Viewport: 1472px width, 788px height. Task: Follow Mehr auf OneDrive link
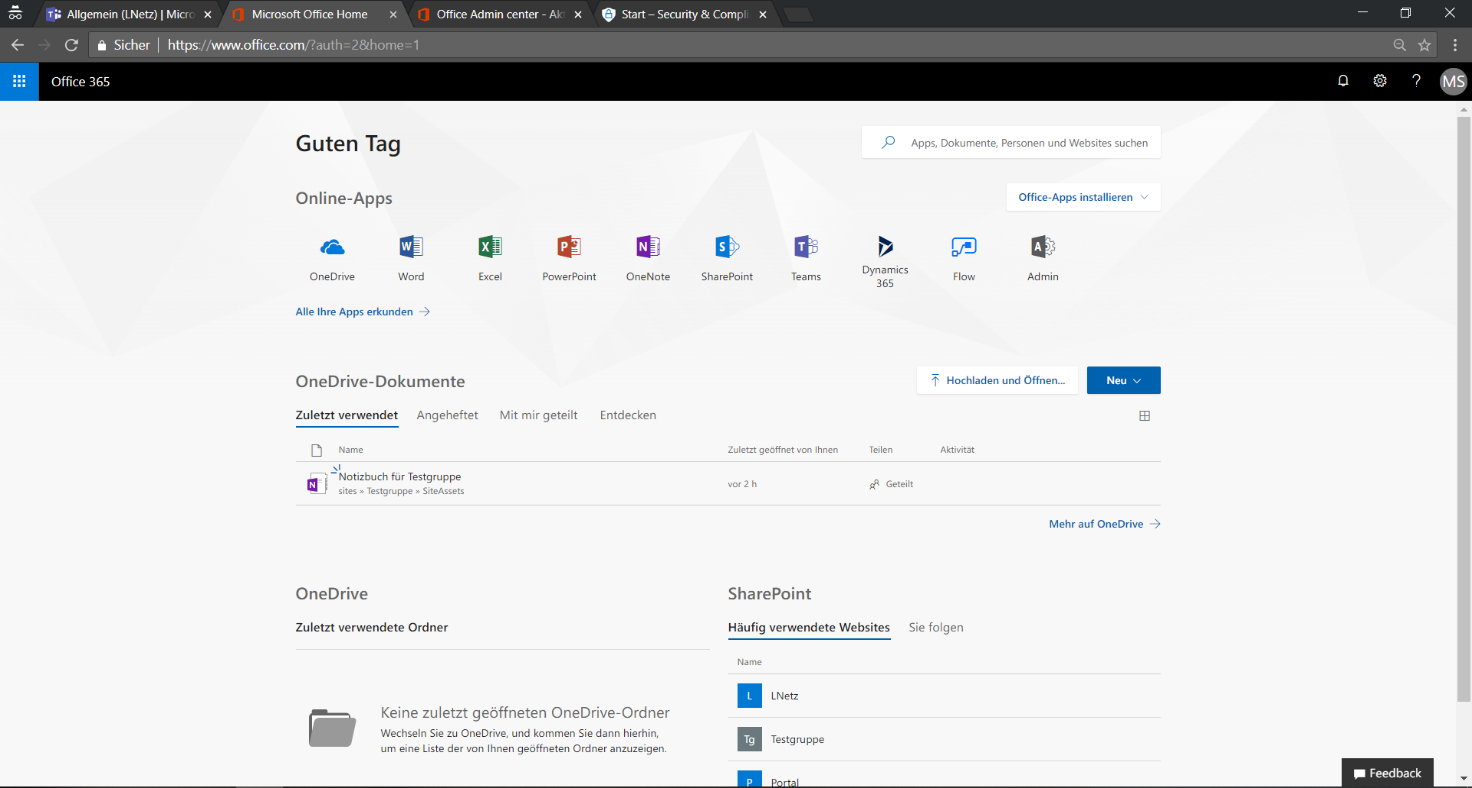1105,524
